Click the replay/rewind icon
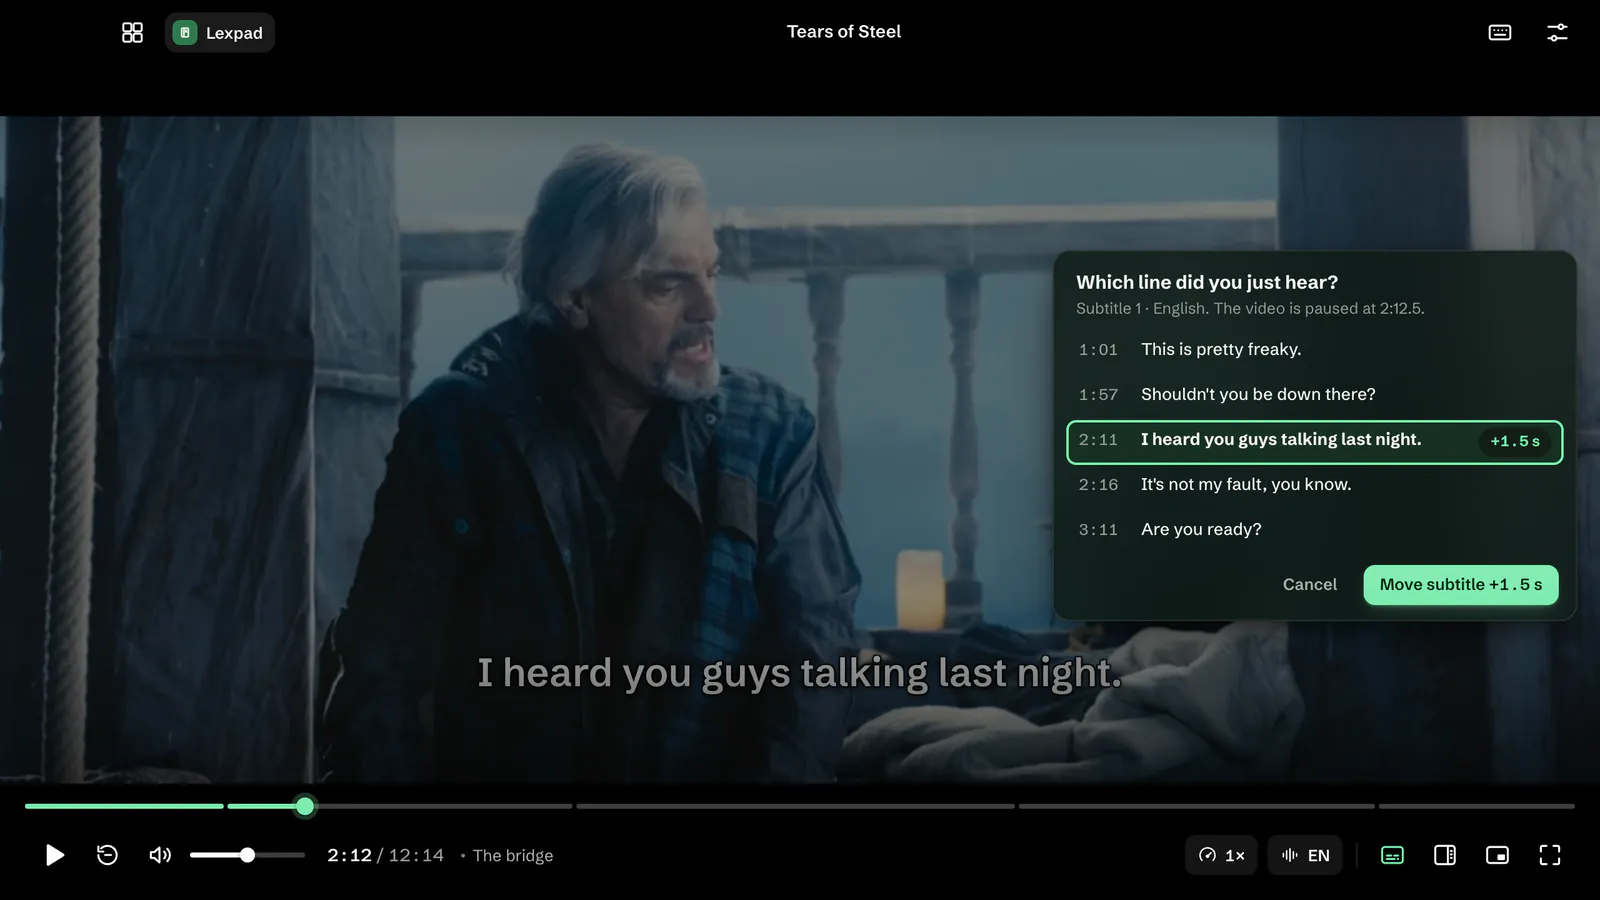1600x900 pixels. (107, 855)
